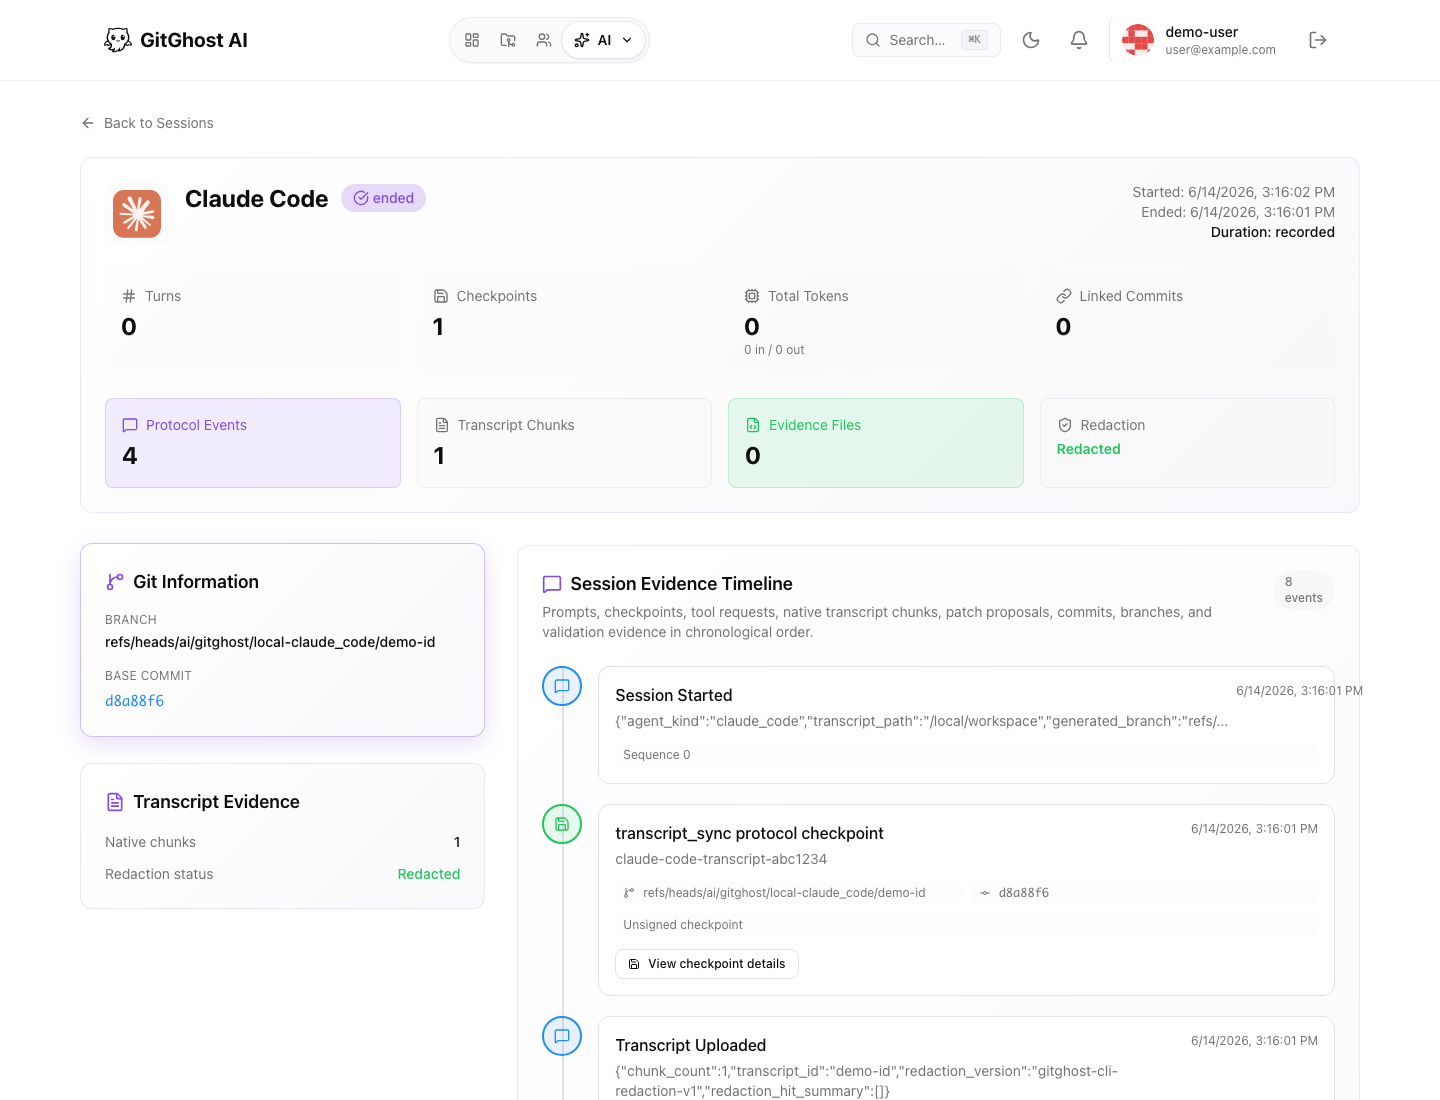The width and height of the screenshot is (1440, 1100).
Task: Click the Git Information branch icon
Action: click(x=115, y=582)
